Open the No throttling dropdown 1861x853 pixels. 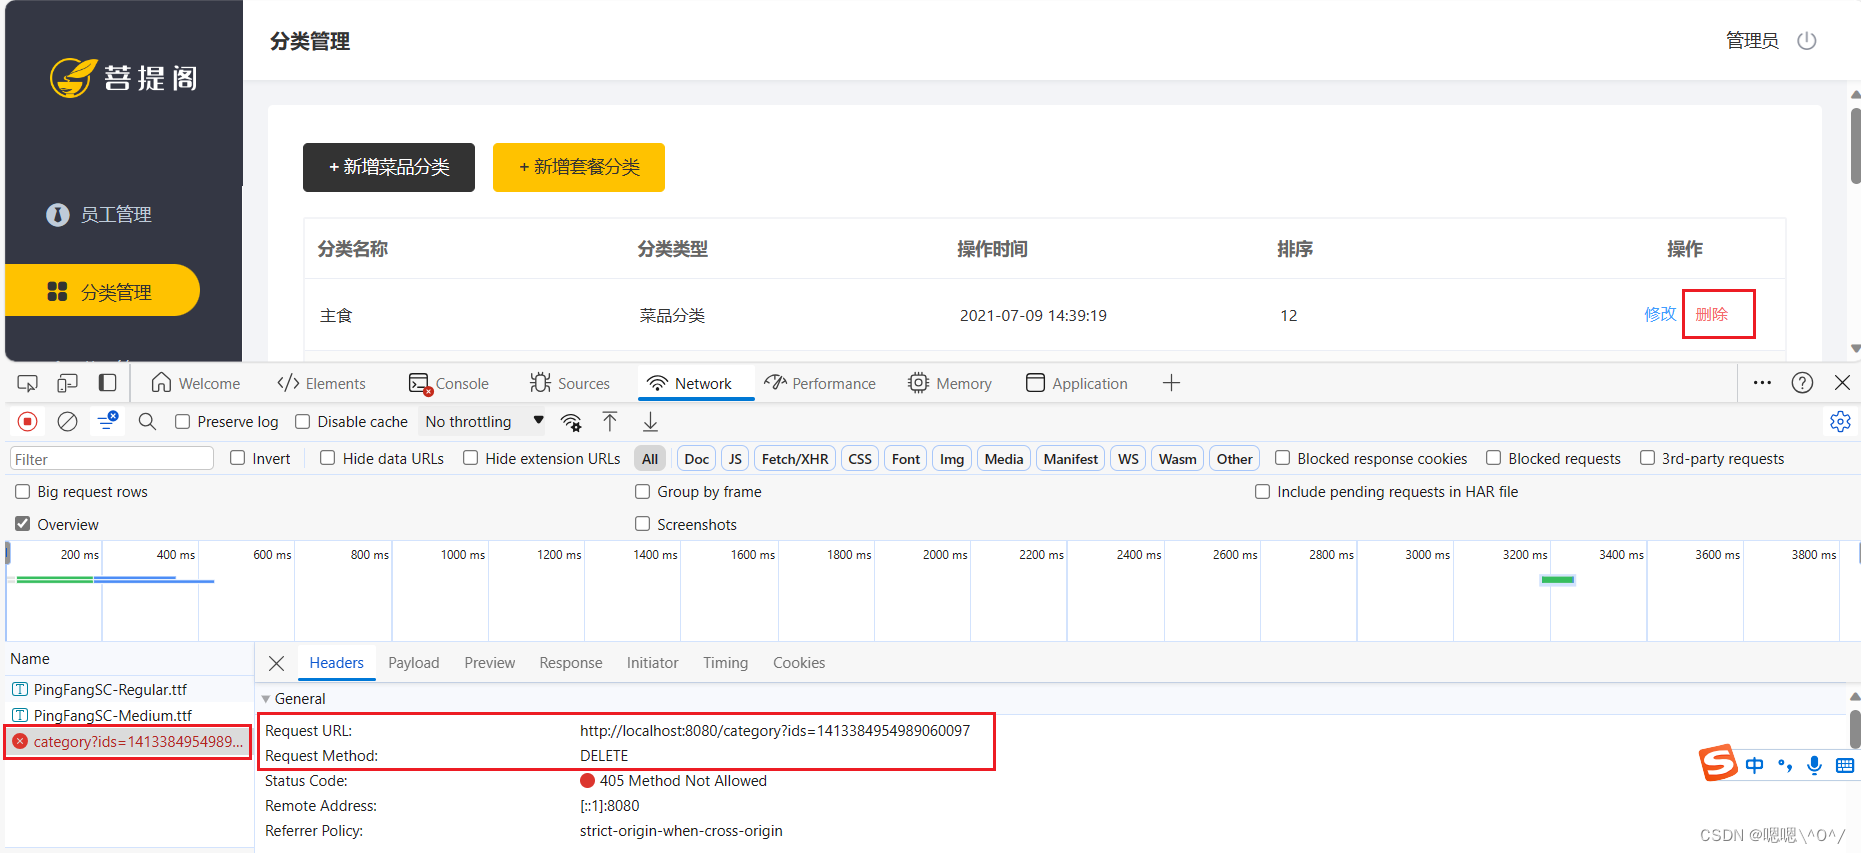(484, 422)
